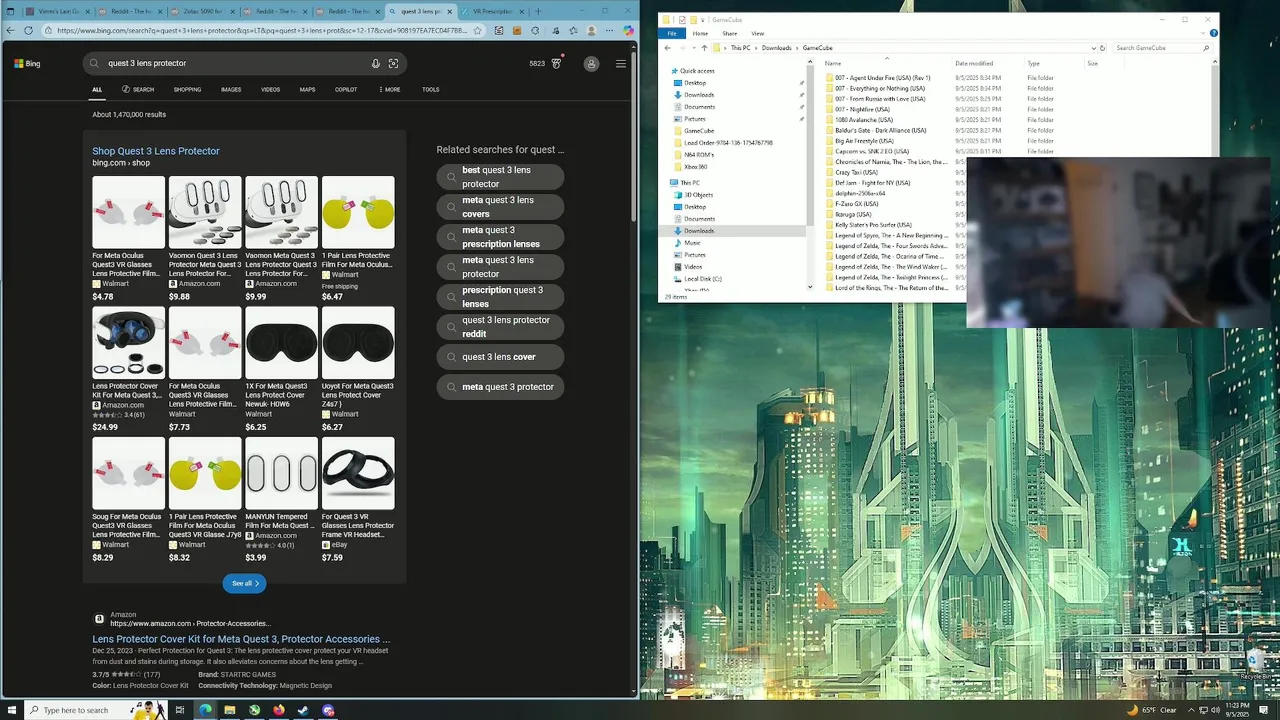
Task: Click Recycle Bin on the desktop
Action: tap(1256, 664)
